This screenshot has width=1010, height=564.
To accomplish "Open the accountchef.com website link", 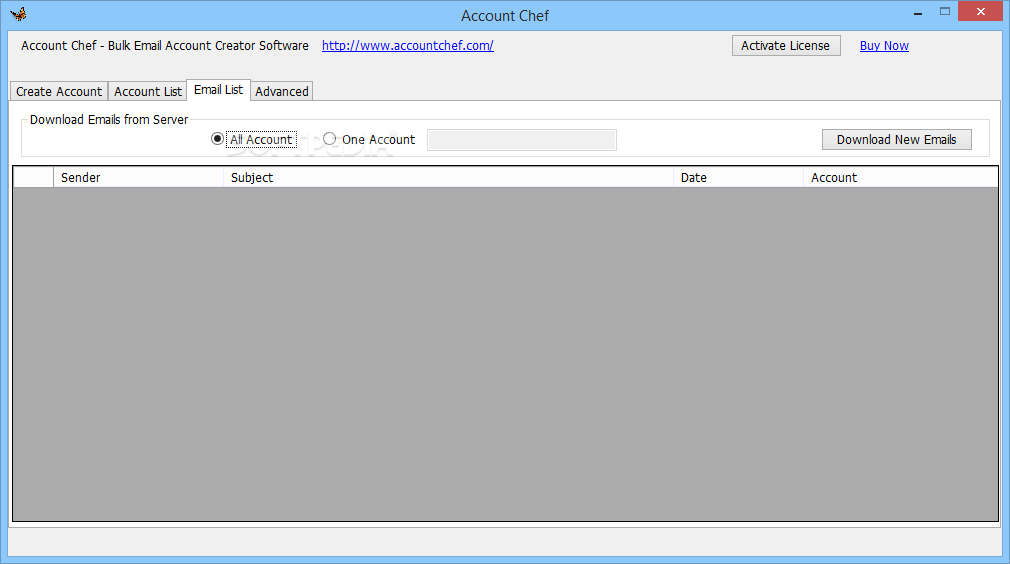I will (x=408, y=46).
